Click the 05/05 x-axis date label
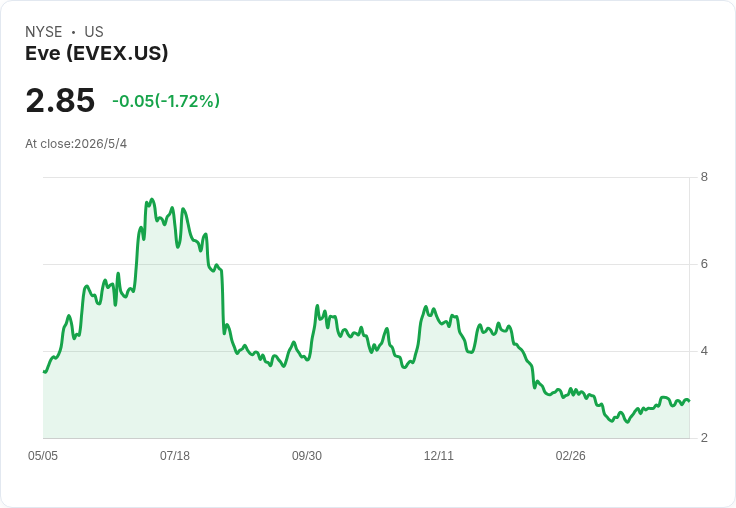 pyautogui.click(x=43, y=455)
